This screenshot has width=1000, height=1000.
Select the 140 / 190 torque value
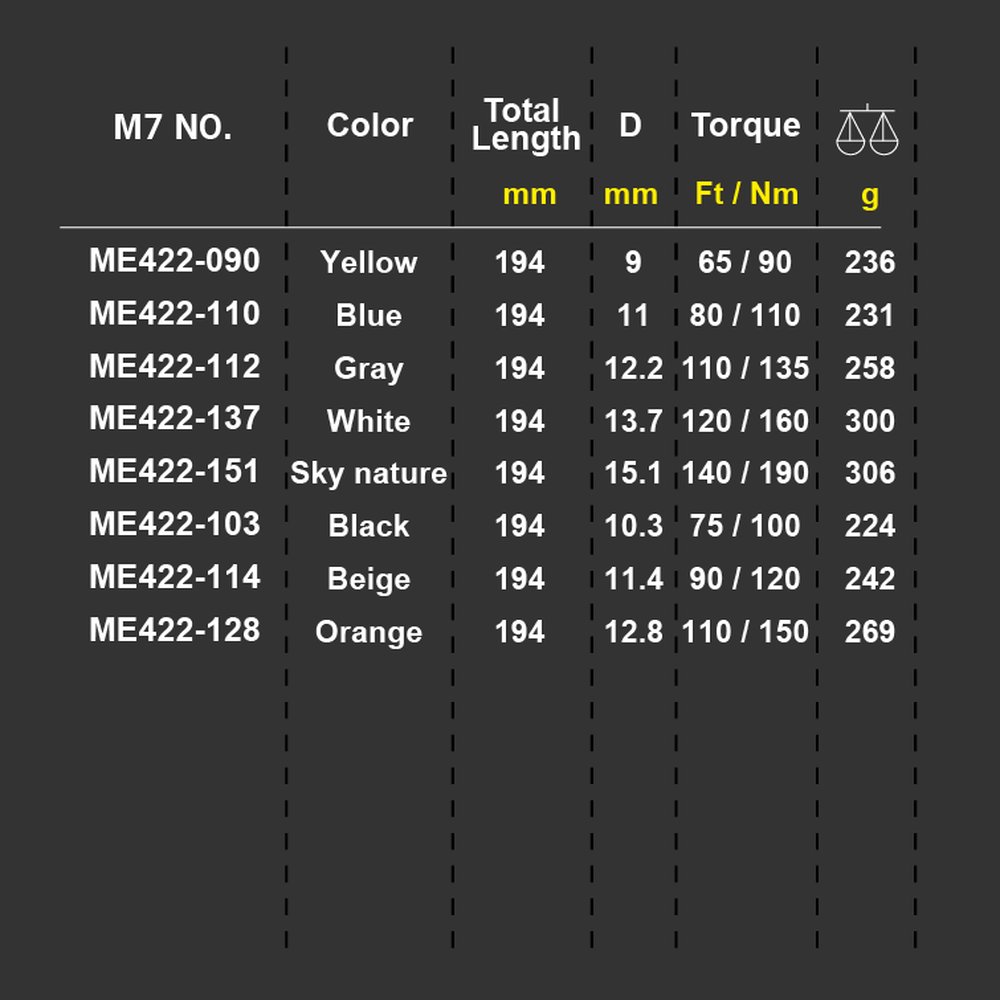tap(745, 473)
